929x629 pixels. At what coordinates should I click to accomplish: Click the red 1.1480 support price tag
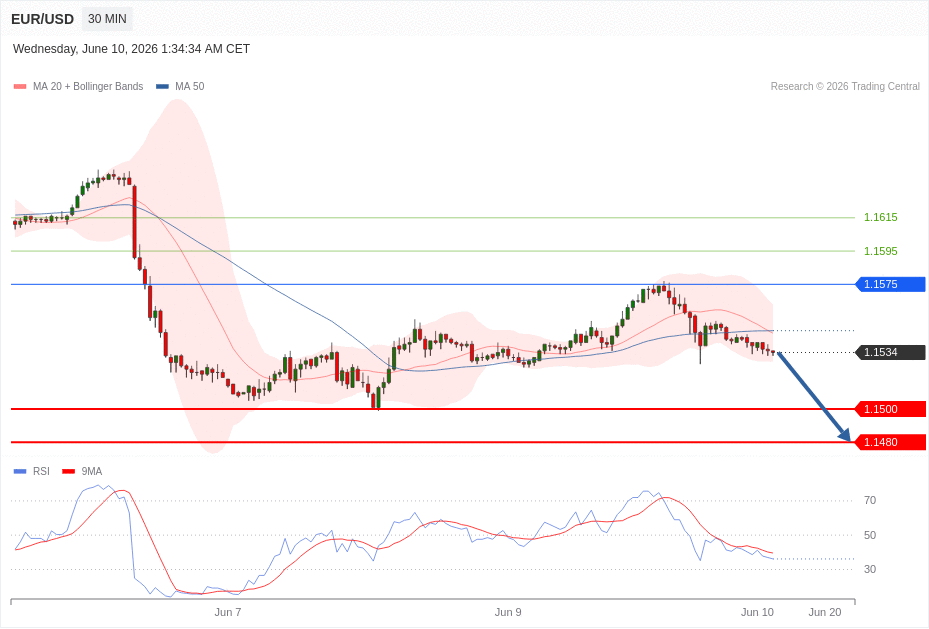890,442
